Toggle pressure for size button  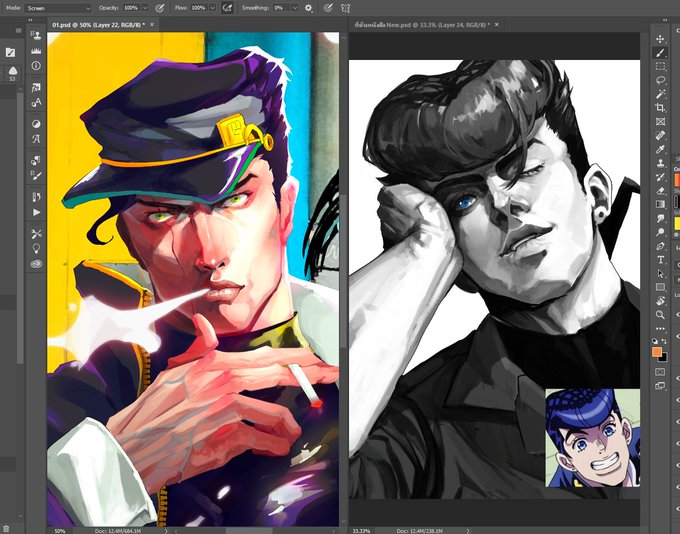click(x=328, y=8)
